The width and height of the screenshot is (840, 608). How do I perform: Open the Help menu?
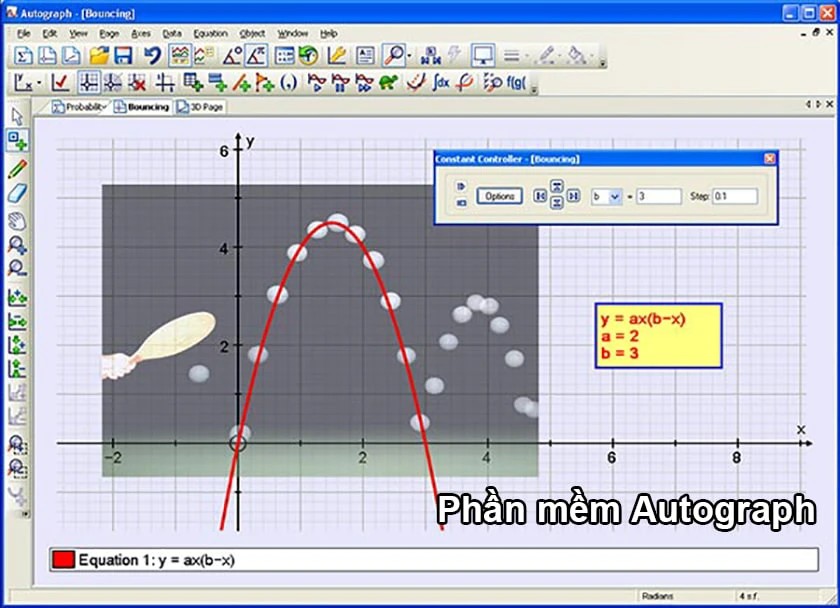click(328, 34)
